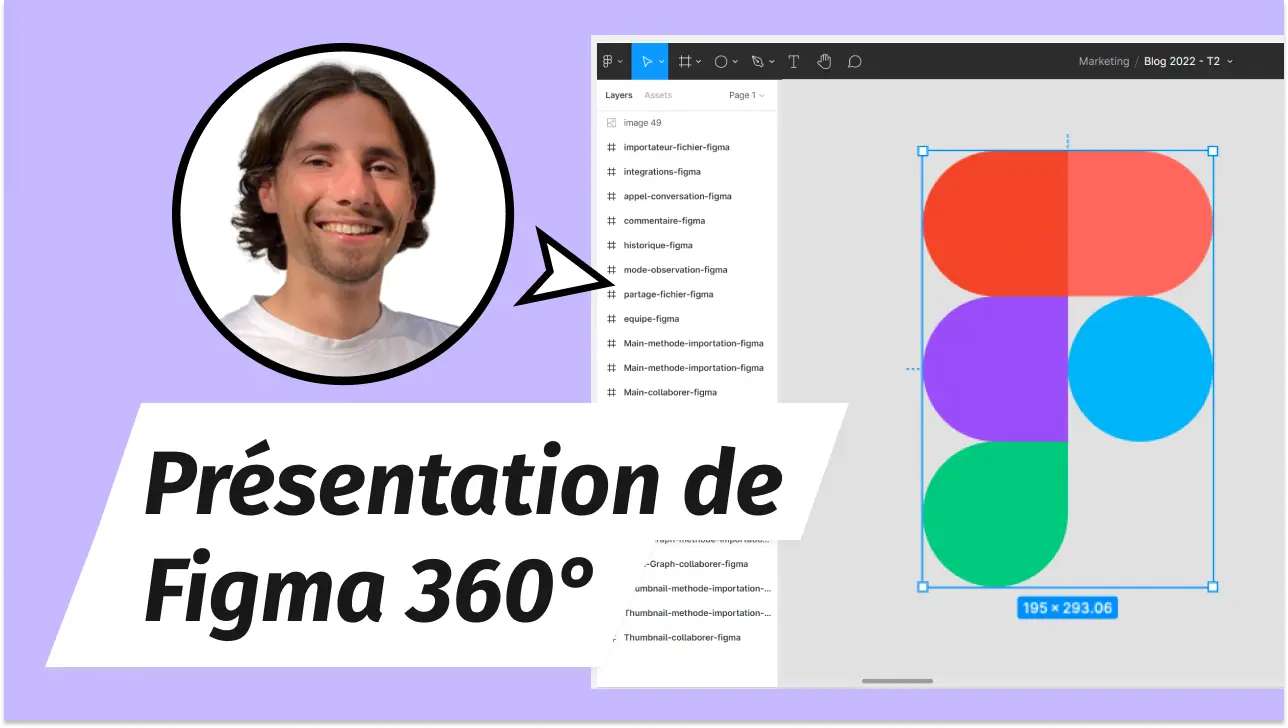Click the coral top-right logo shape
The image size is (1288, 728).
(x=1140, y=224)
